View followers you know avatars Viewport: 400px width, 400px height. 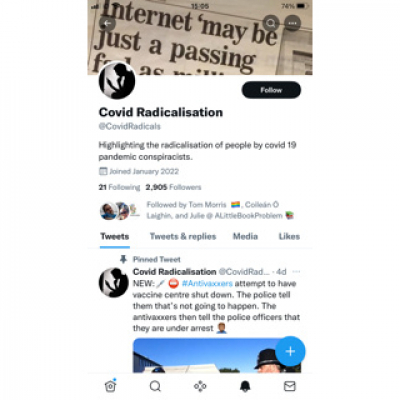(x=120, y=211)
